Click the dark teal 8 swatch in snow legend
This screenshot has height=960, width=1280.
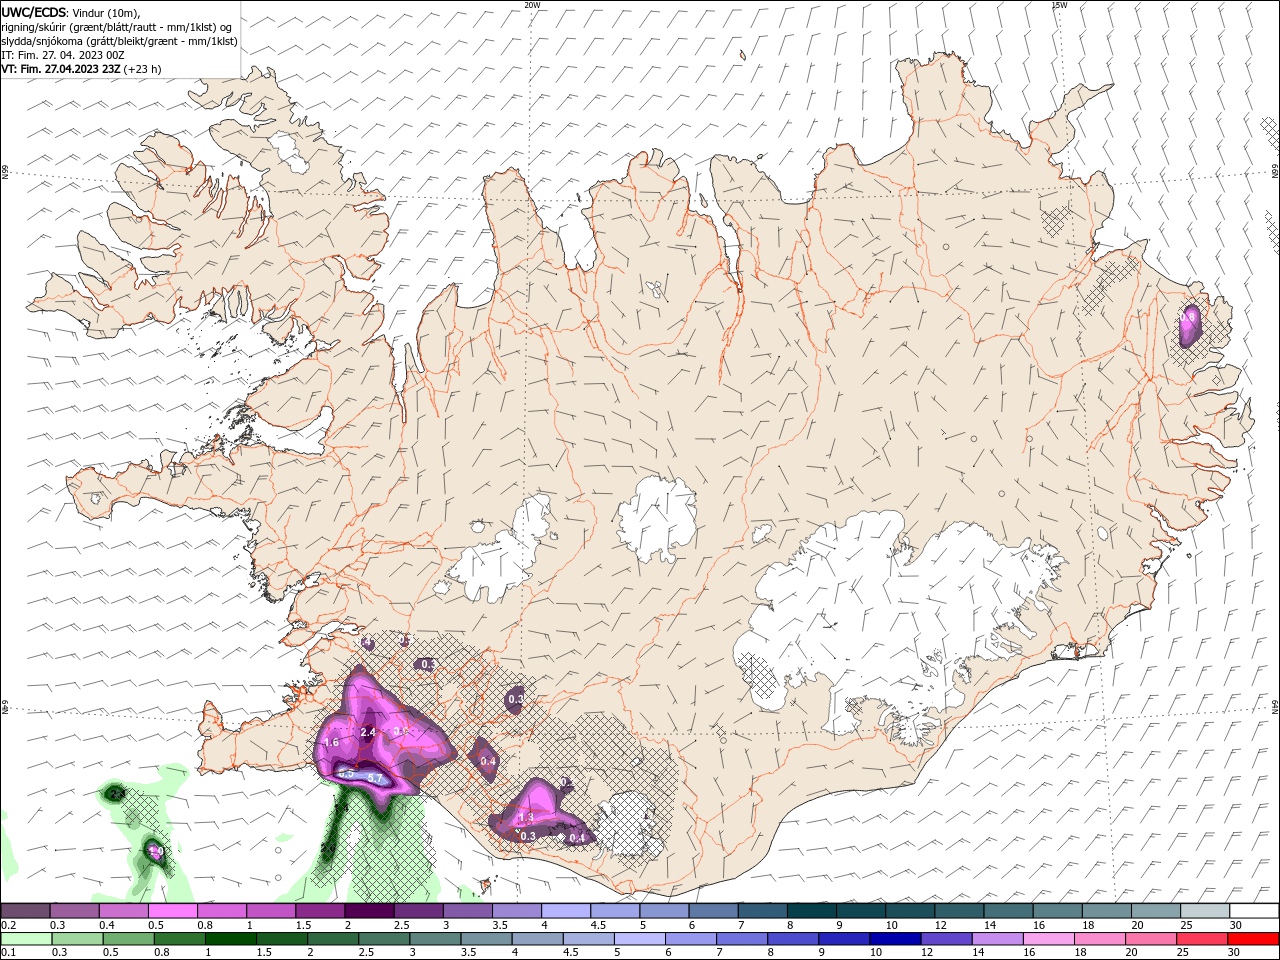coord(810,911)
